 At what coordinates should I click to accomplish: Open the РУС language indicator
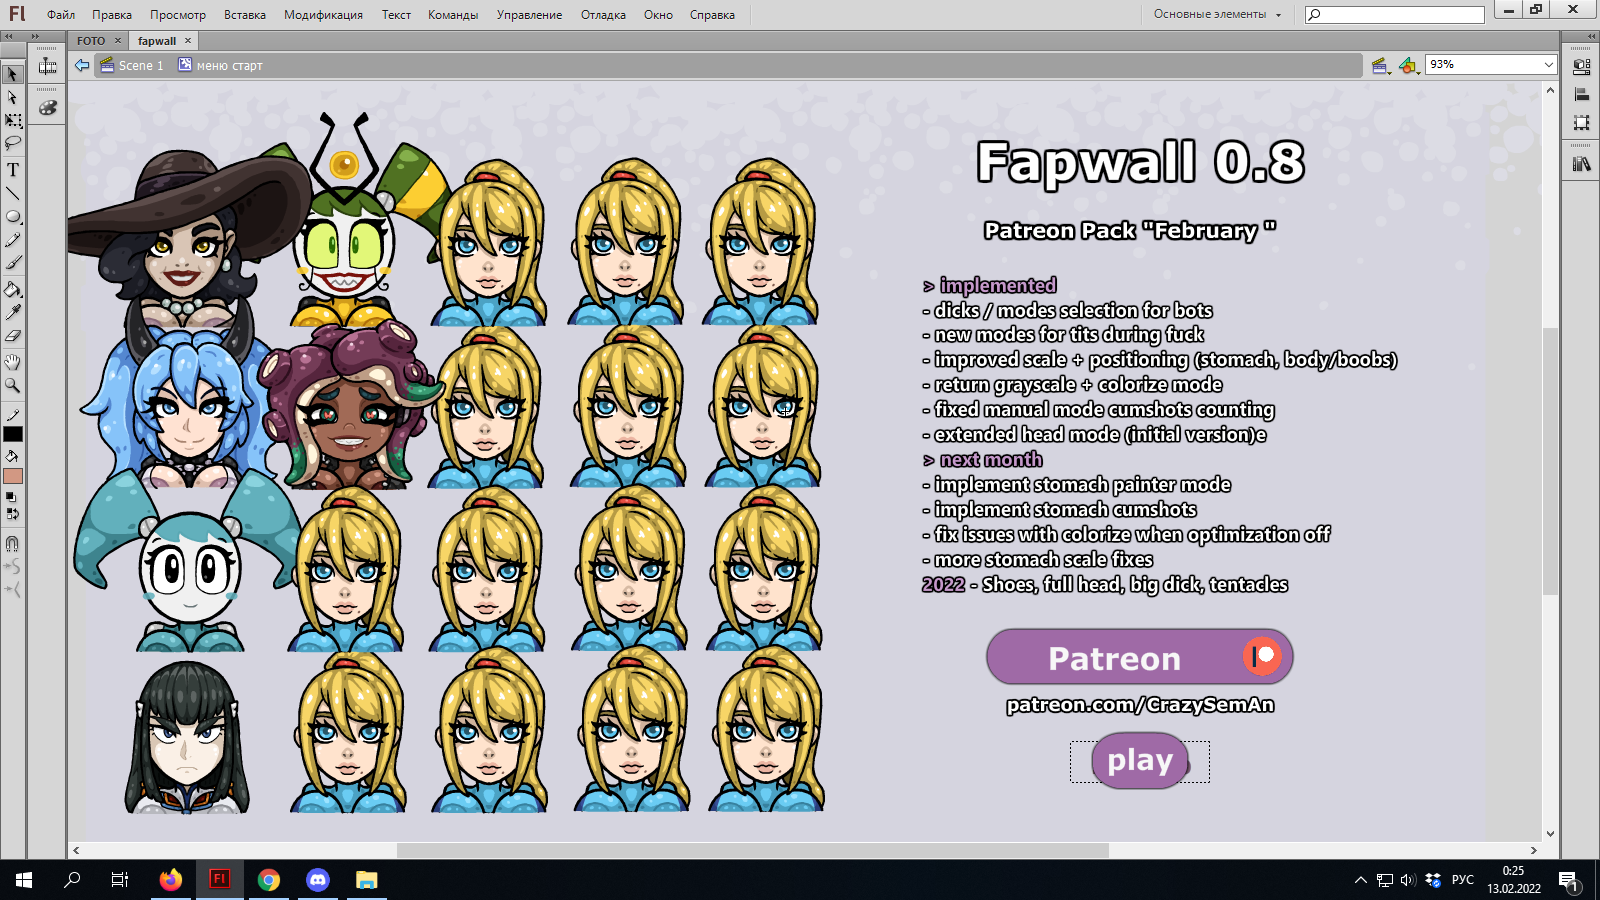coord(1463,880)
